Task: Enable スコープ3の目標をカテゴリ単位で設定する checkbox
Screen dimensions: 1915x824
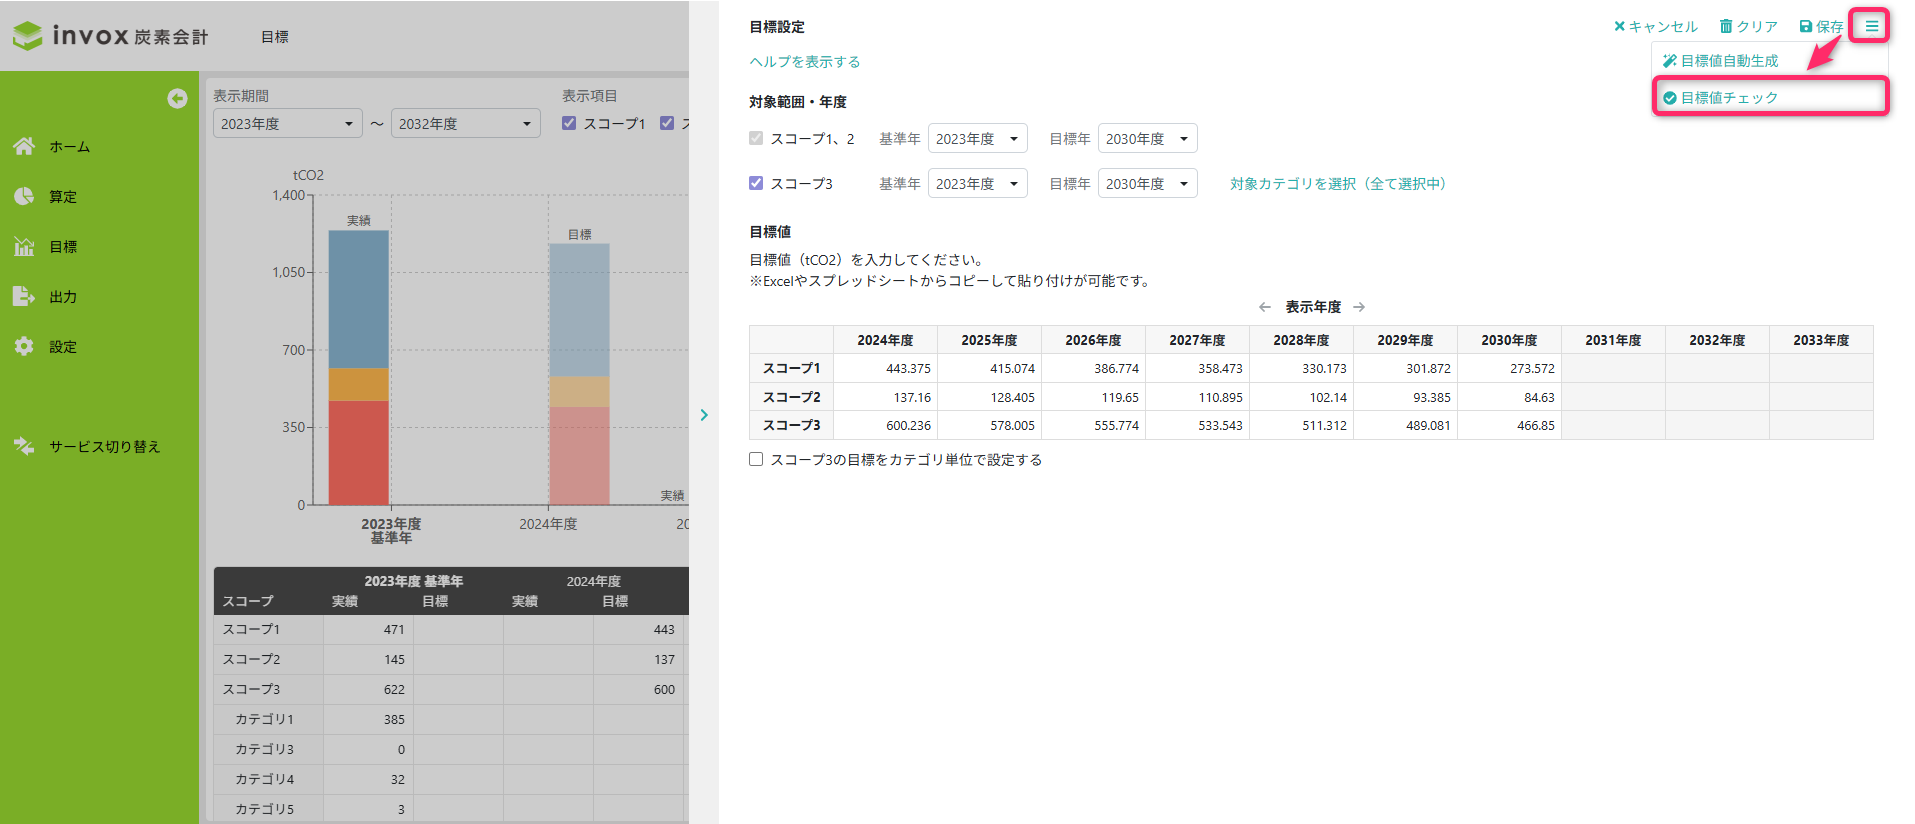Action: [x=756, y=459]
